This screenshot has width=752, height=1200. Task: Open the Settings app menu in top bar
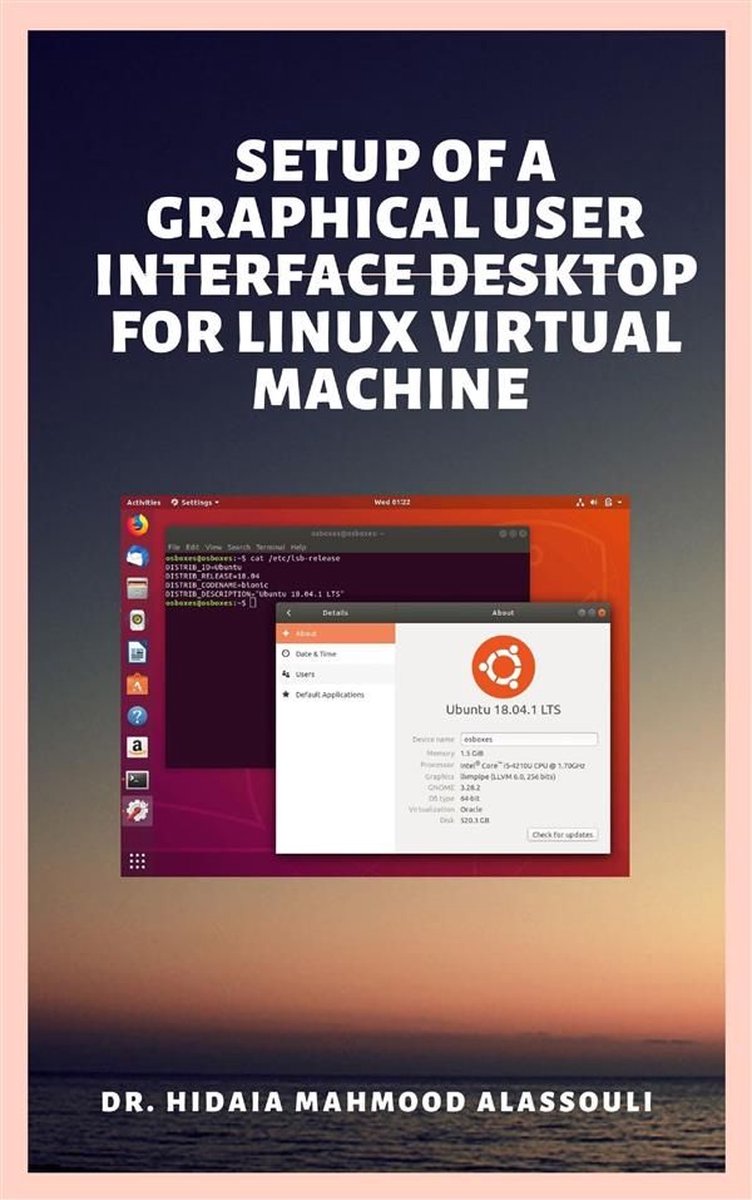tap(195, 502)
